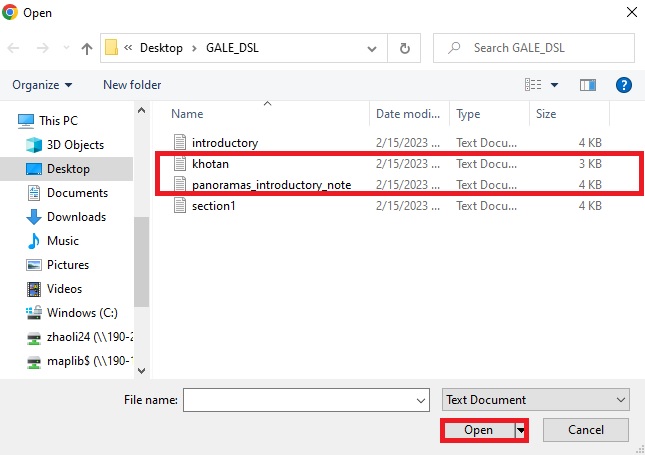Open the view options dropdown arrow
The width and height of the screenshot is (645, 455).
click(554, 85)
